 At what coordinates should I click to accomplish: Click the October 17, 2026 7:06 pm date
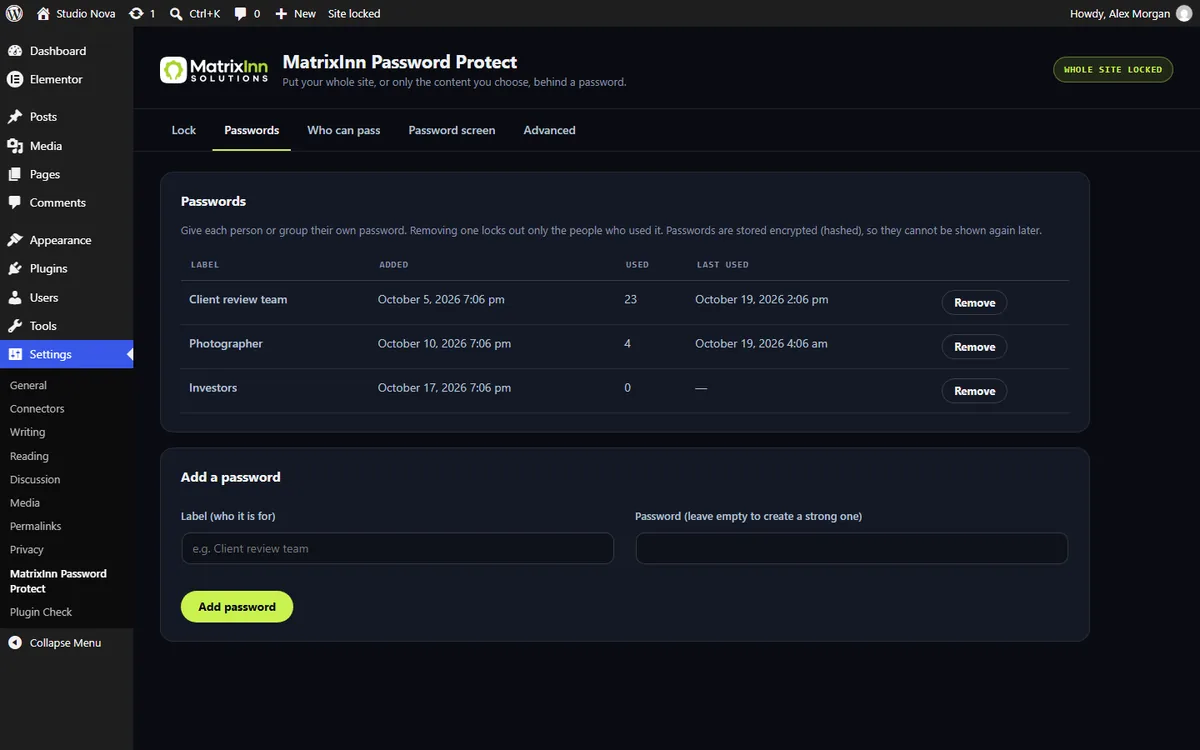pyautogui.click(x=444, y=388)
